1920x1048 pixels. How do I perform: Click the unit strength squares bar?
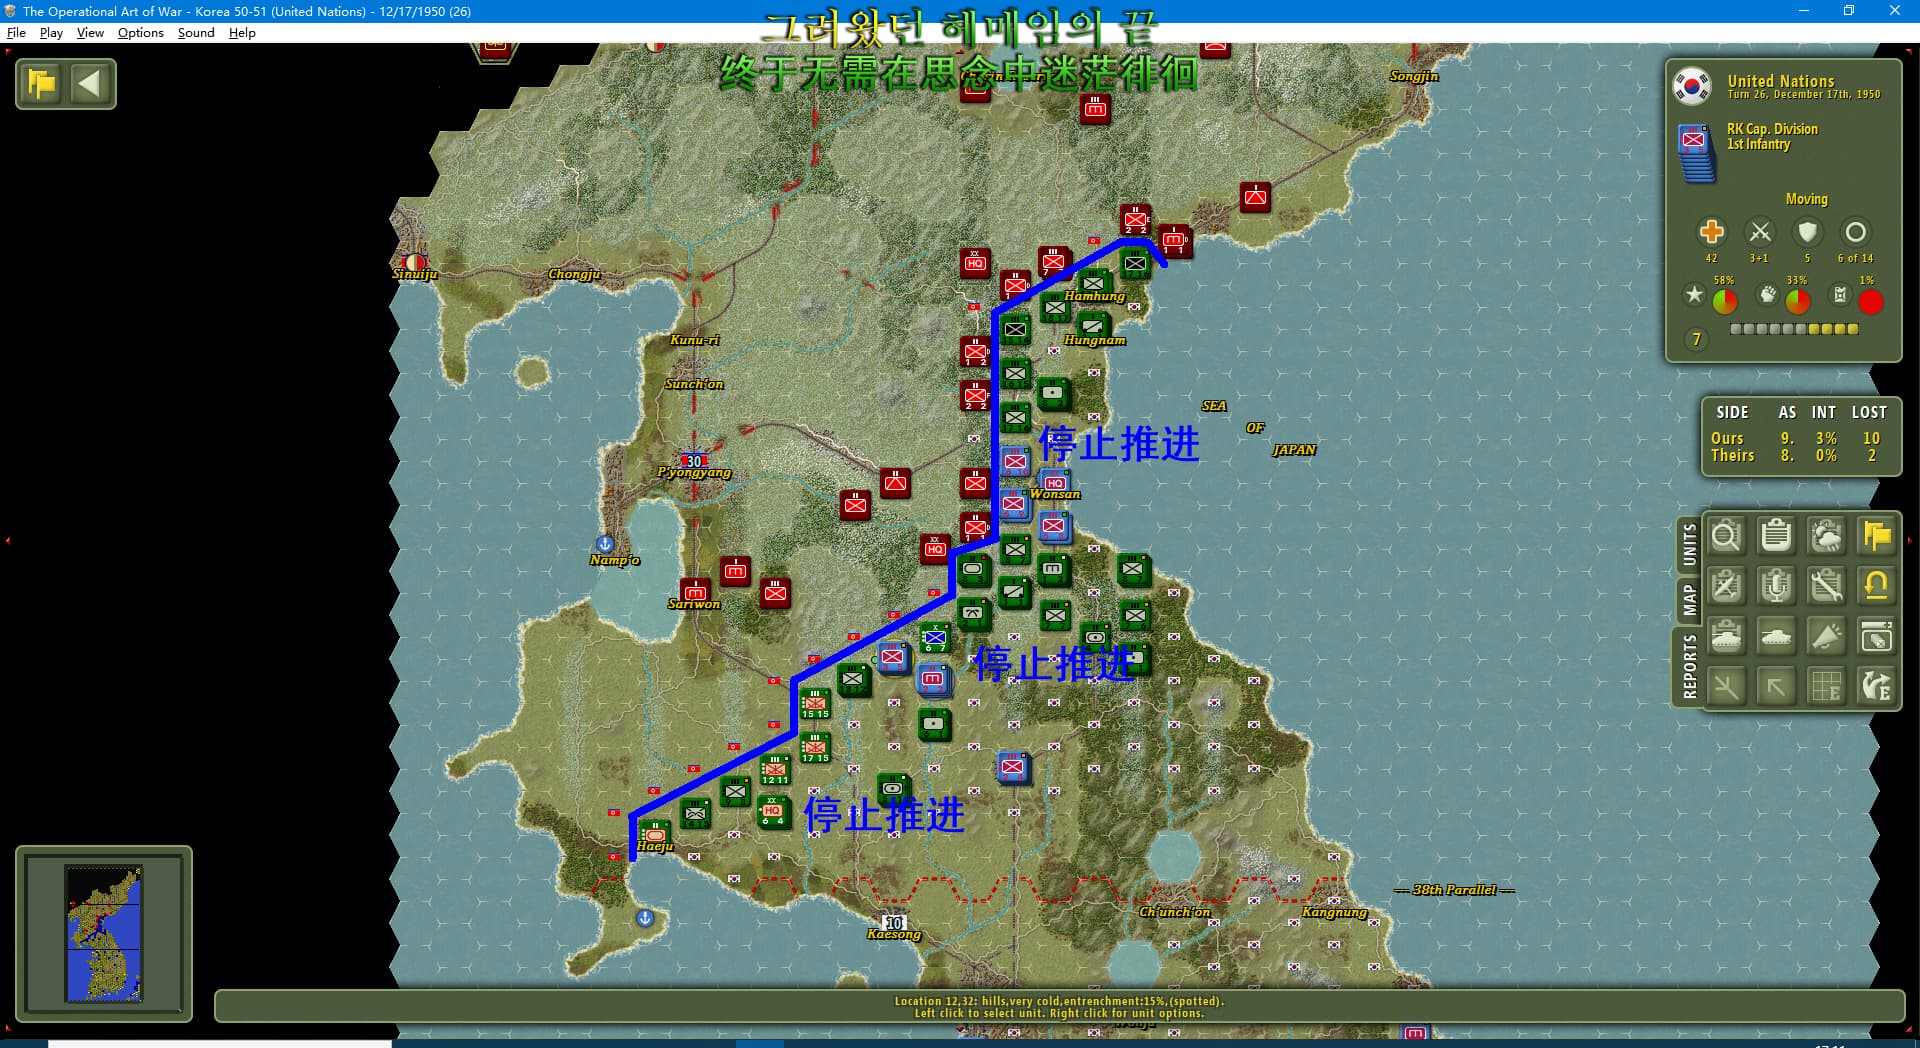[x=1794, y=329]
